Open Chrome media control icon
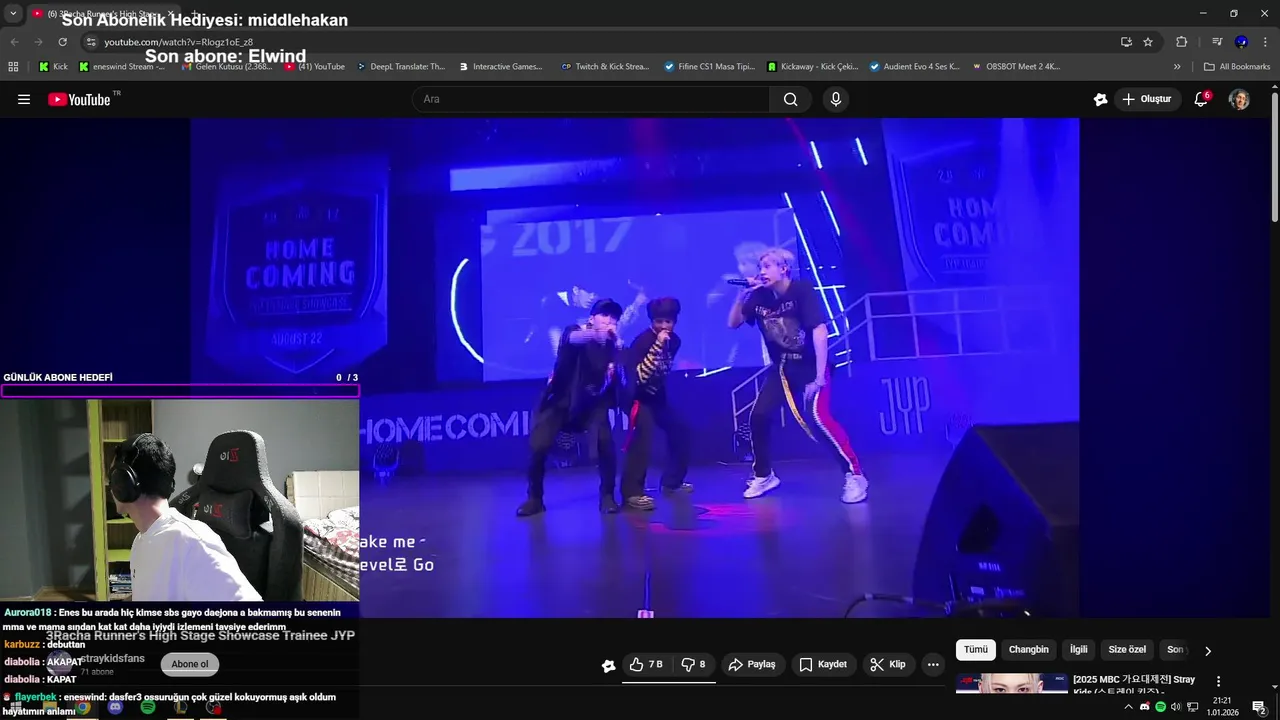The width and height of the screenshot is (1280, 720). (x=1217, y=42)
